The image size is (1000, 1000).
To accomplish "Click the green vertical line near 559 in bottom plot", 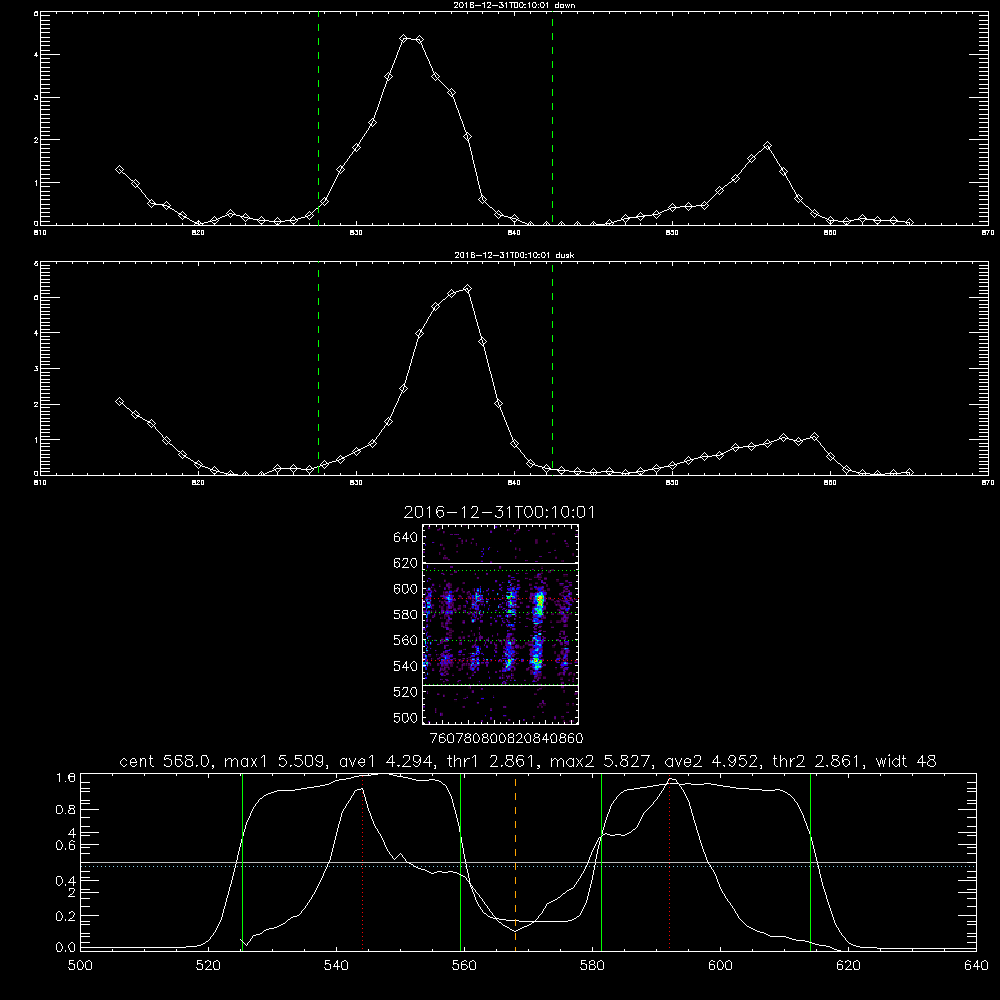I will (x=460, y=861).
